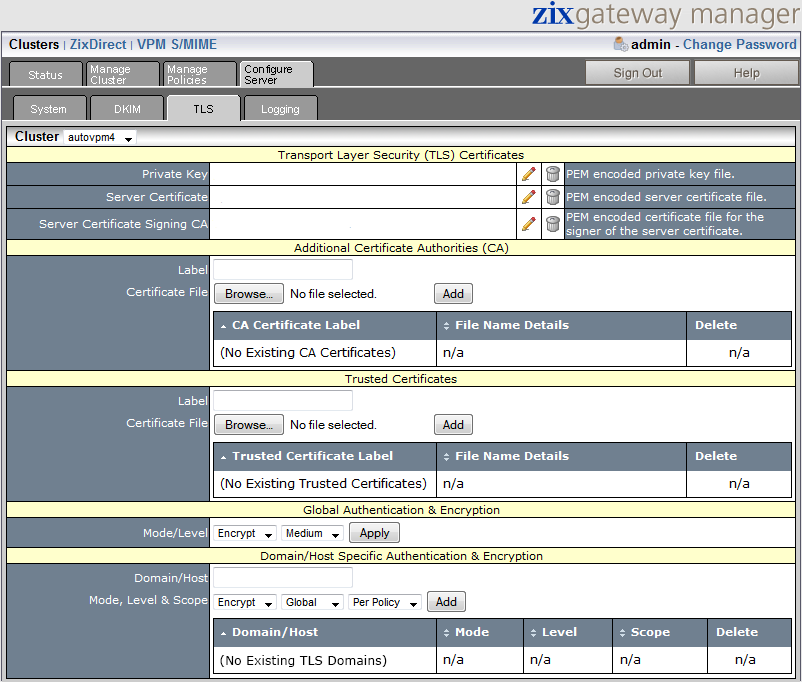Delete the Server Certificate using trash icon

pyautogui.click(x=552, y=197)
